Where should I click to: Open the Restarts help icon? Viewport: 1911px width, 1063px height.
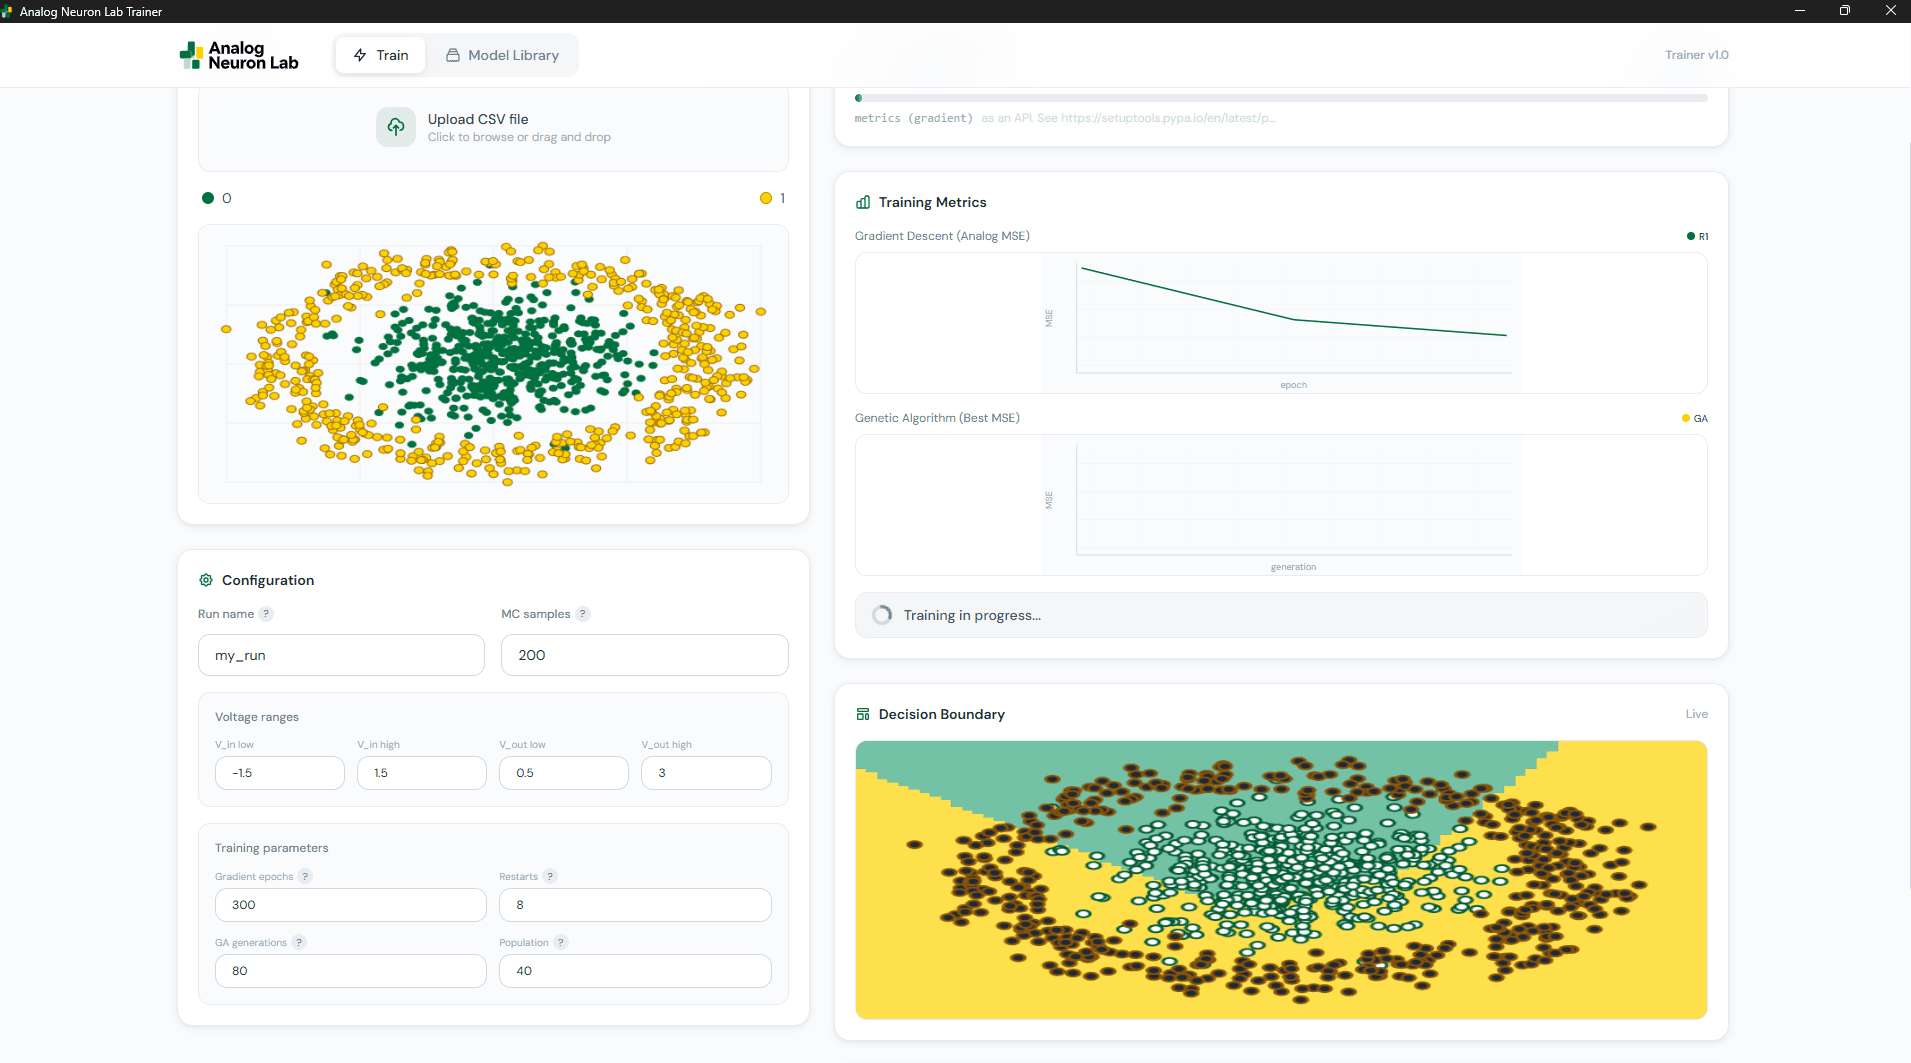[552, 876]
